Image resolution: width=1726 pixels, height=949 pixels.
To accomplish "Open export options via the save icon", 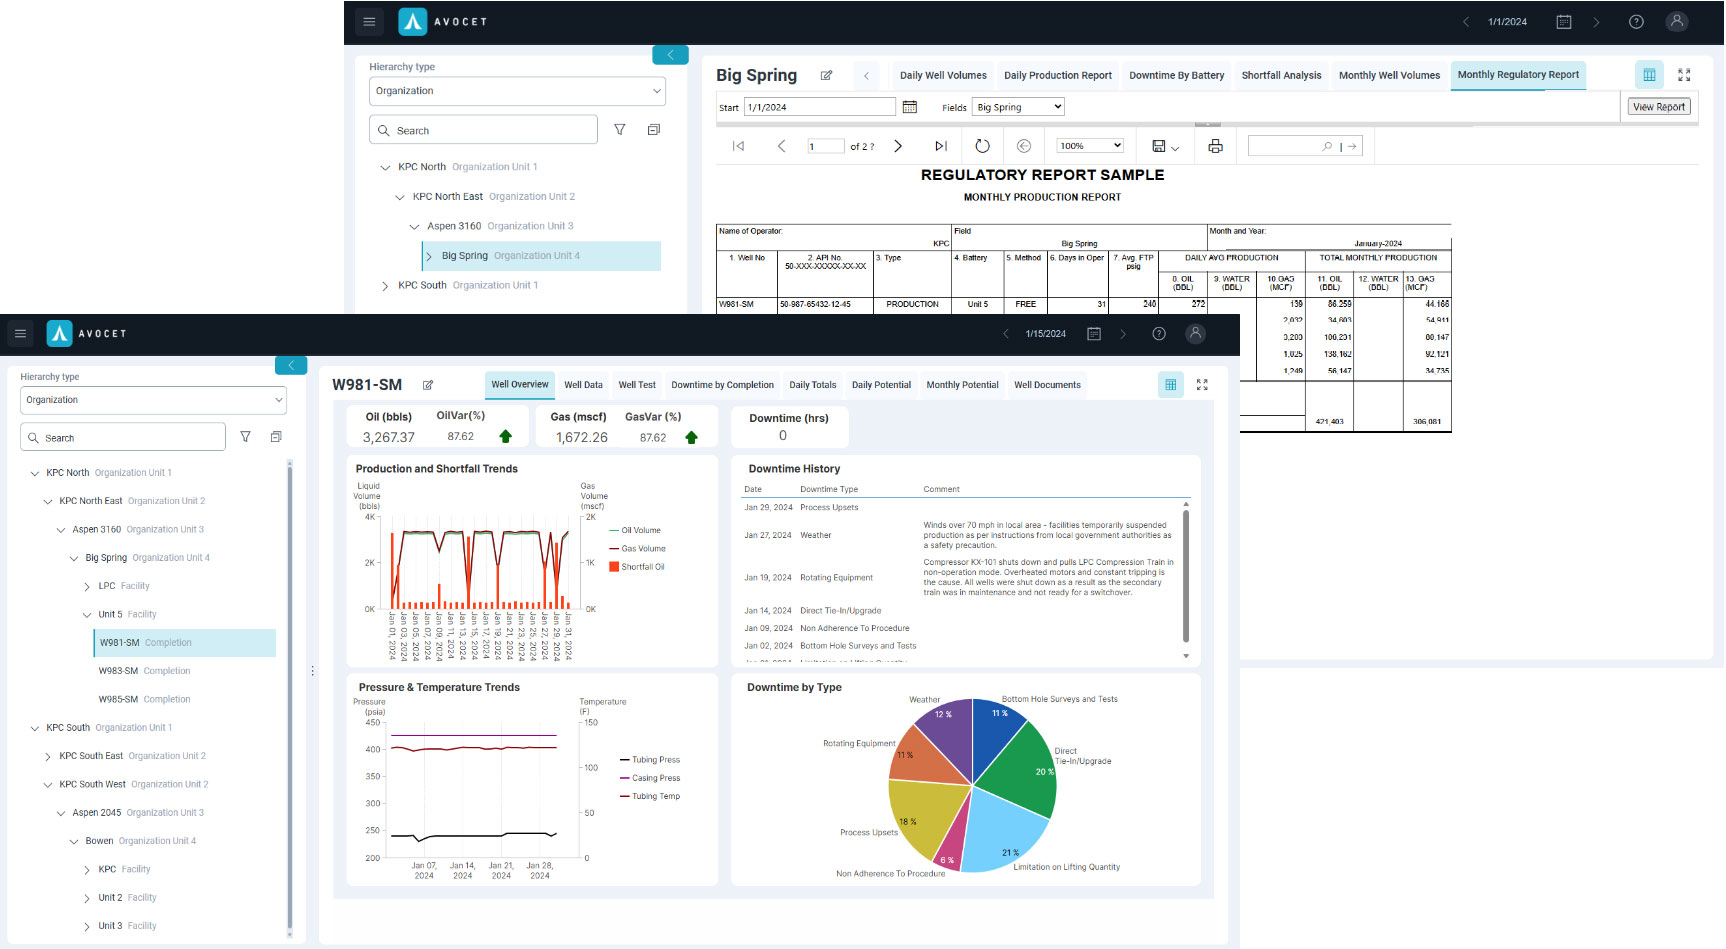I will 1160,145.
